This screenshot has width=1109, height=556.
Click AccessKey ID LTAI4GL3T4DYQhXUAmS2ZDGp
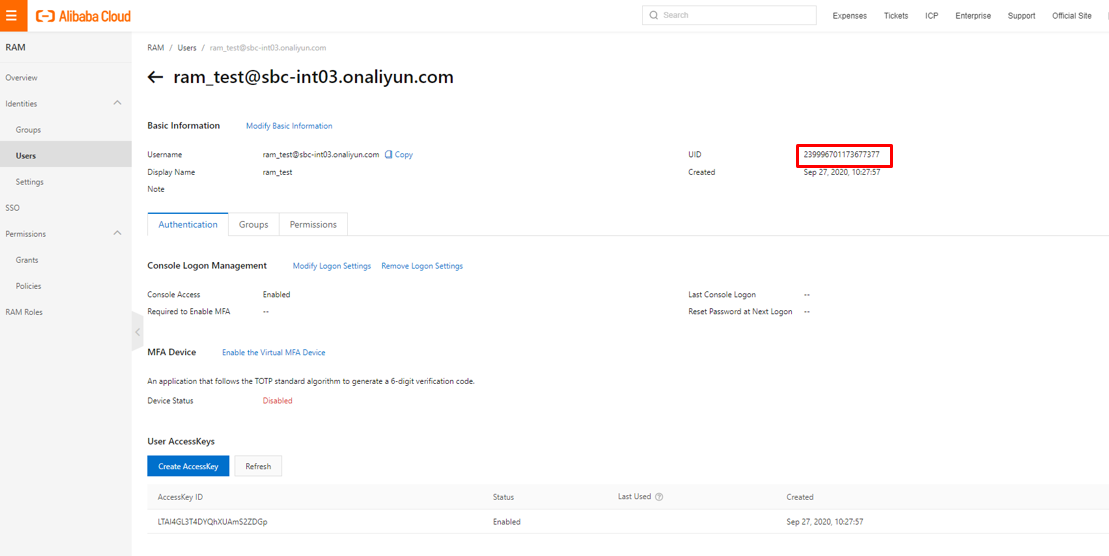pyautogui.click(x=212, y=521)
